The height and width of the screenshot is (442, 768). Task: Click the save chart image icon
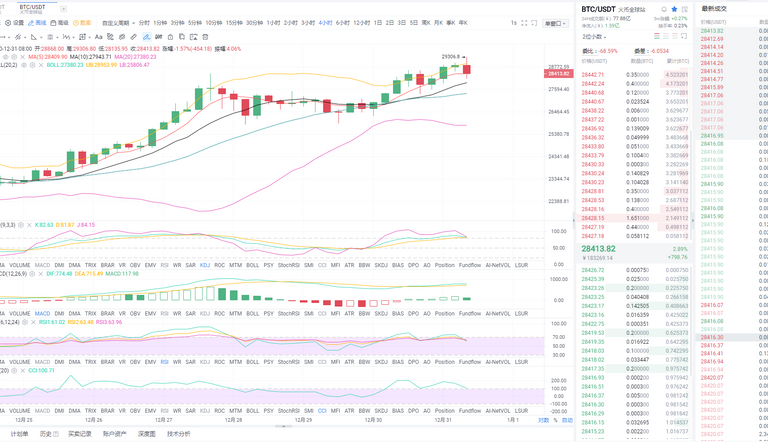pos(193,37)
